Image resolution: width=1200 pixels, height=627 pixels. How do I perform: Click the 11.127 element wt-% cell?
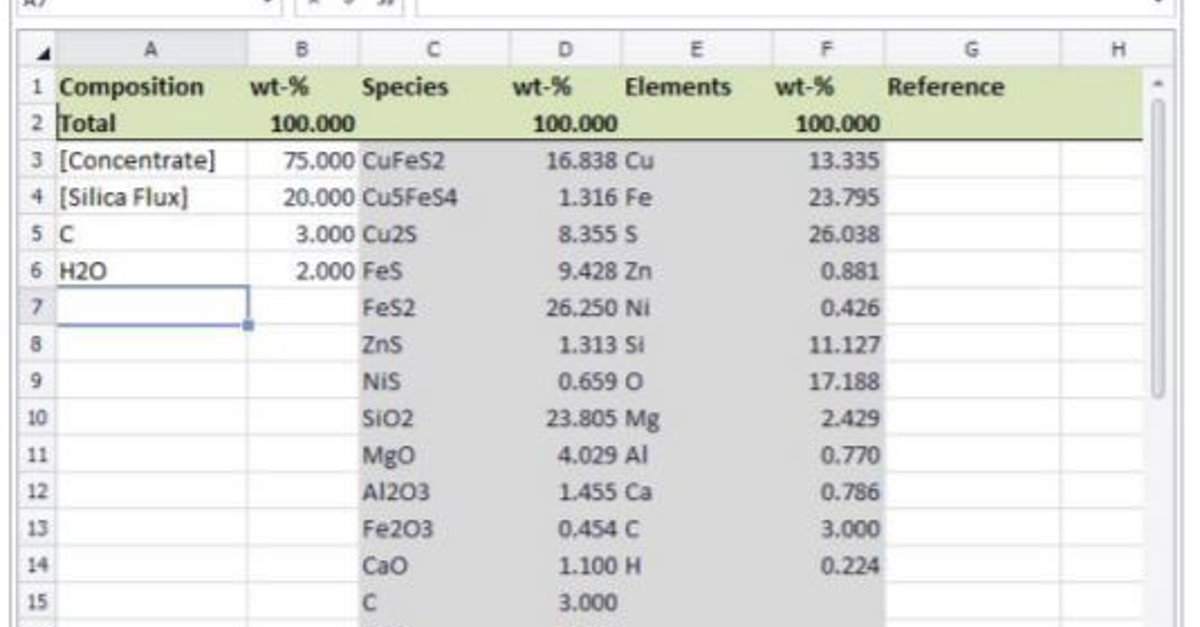(828, 344)
